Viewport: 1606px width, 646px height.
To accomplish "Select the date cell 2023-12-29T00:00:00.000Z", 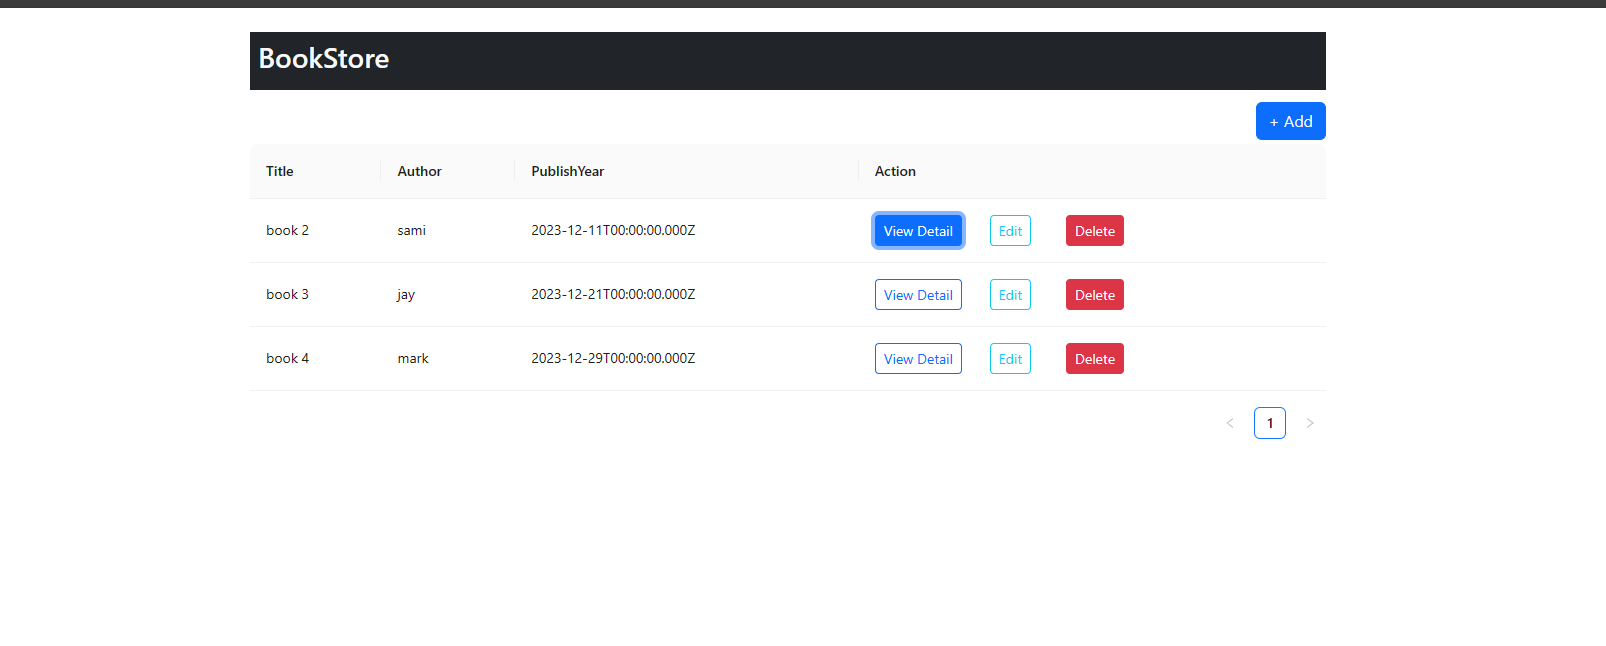I will coord(613,359).
